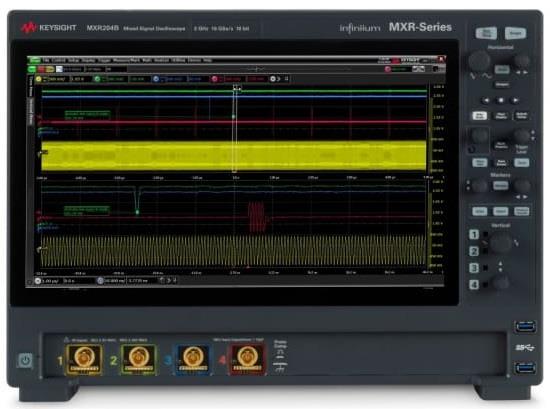Click the Trigger Level knob

(x=522, y=136)
